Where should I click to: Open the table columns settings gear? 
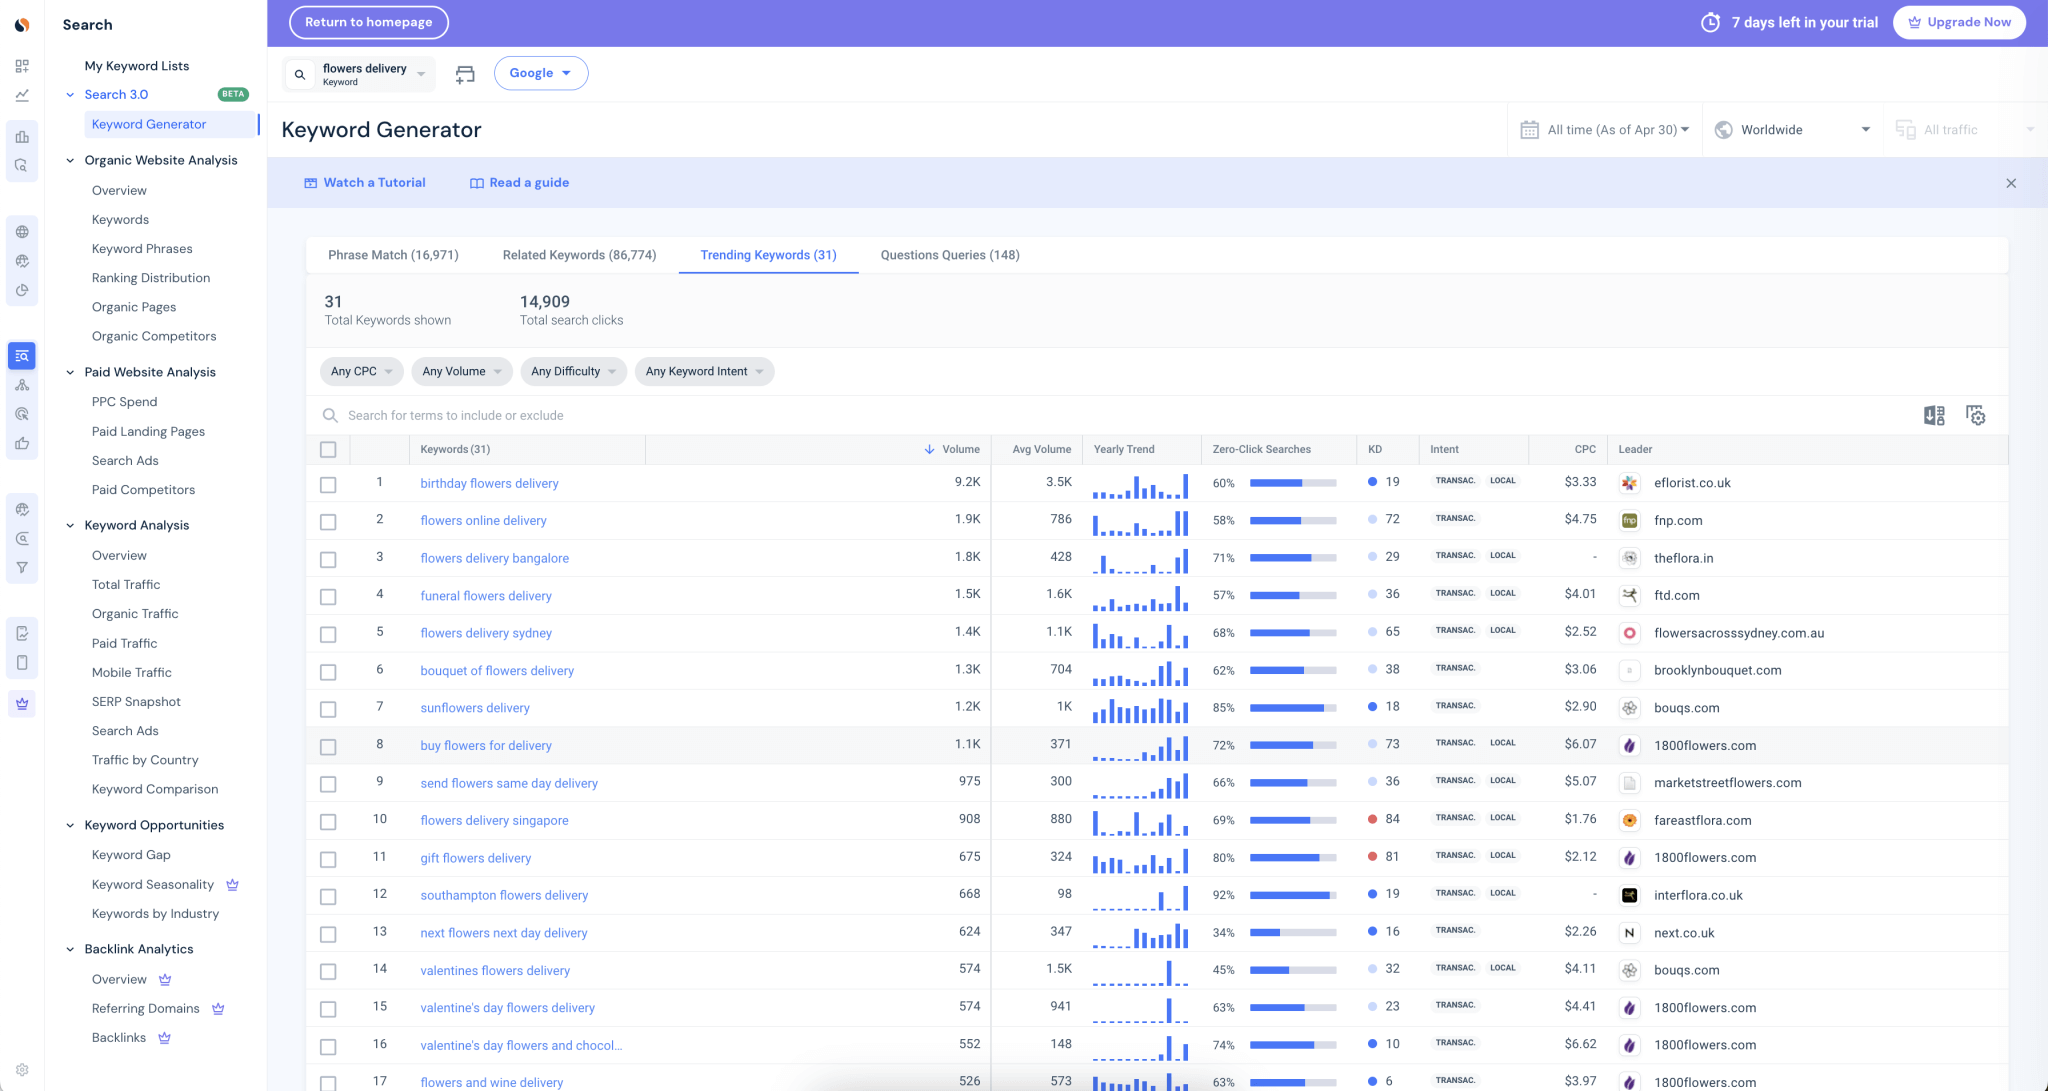[1975, 414]
